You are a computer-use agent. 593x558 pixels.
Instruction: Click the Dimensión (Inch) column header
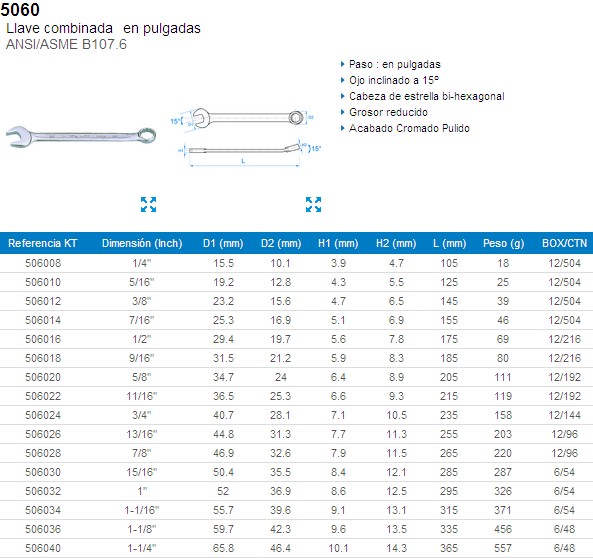pyautogui.click(x=142, y=243)
